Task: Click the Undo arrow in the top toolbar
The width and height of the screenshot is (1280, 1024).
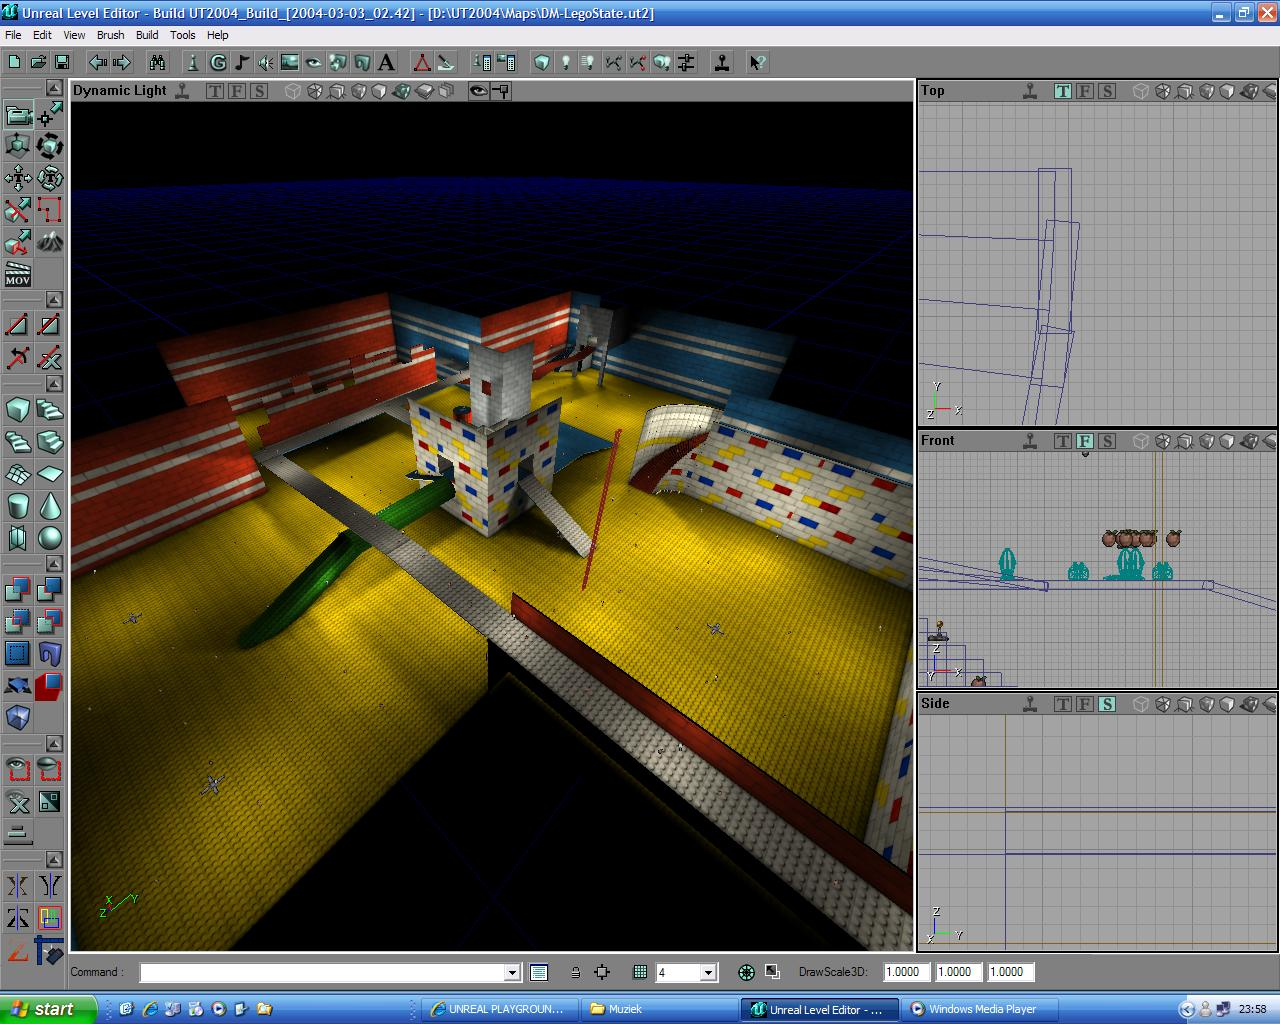Action: (x=97, y=62)
